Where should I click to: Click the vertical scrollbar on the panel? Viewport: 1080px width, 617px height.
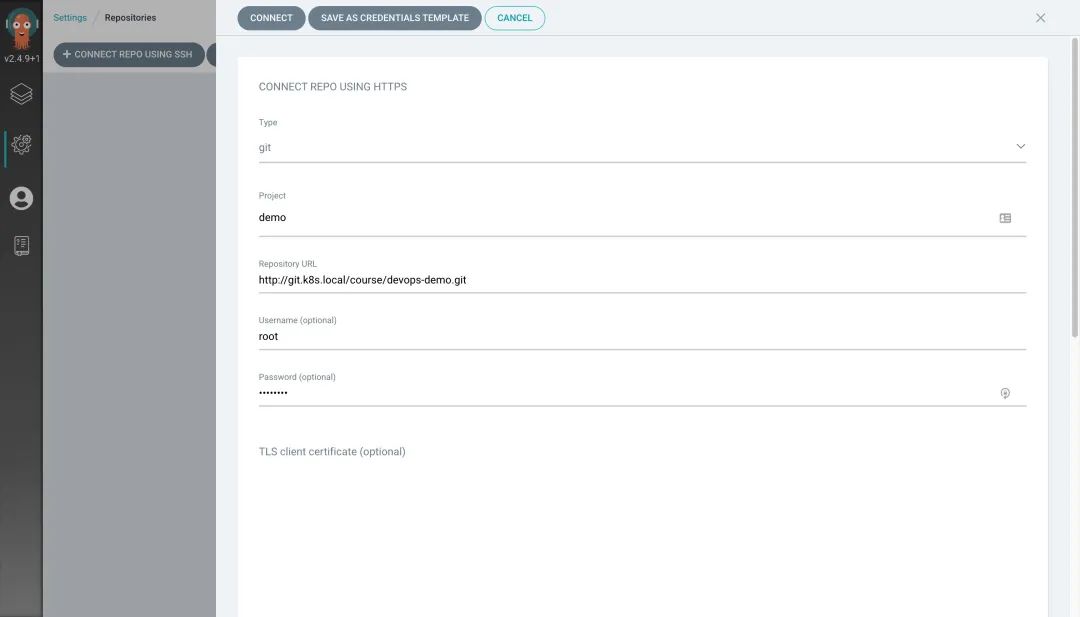click(1074, 187)
